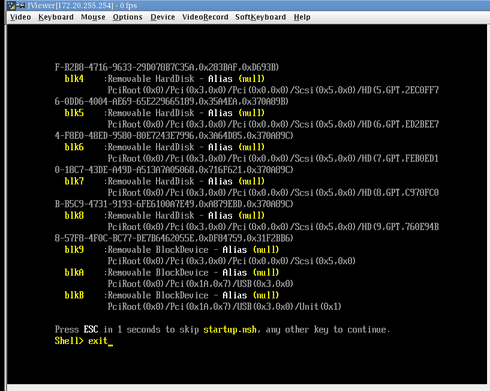Click the blkB device label

[x=74, y=295]
